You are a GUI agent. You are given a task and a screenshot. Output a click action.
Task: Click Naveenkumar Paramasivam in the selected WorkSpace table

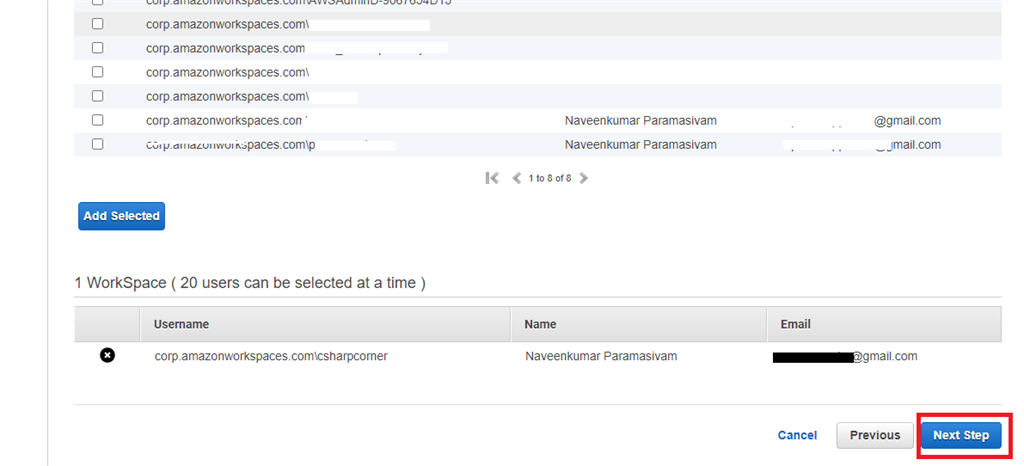[x=600, y=356]
